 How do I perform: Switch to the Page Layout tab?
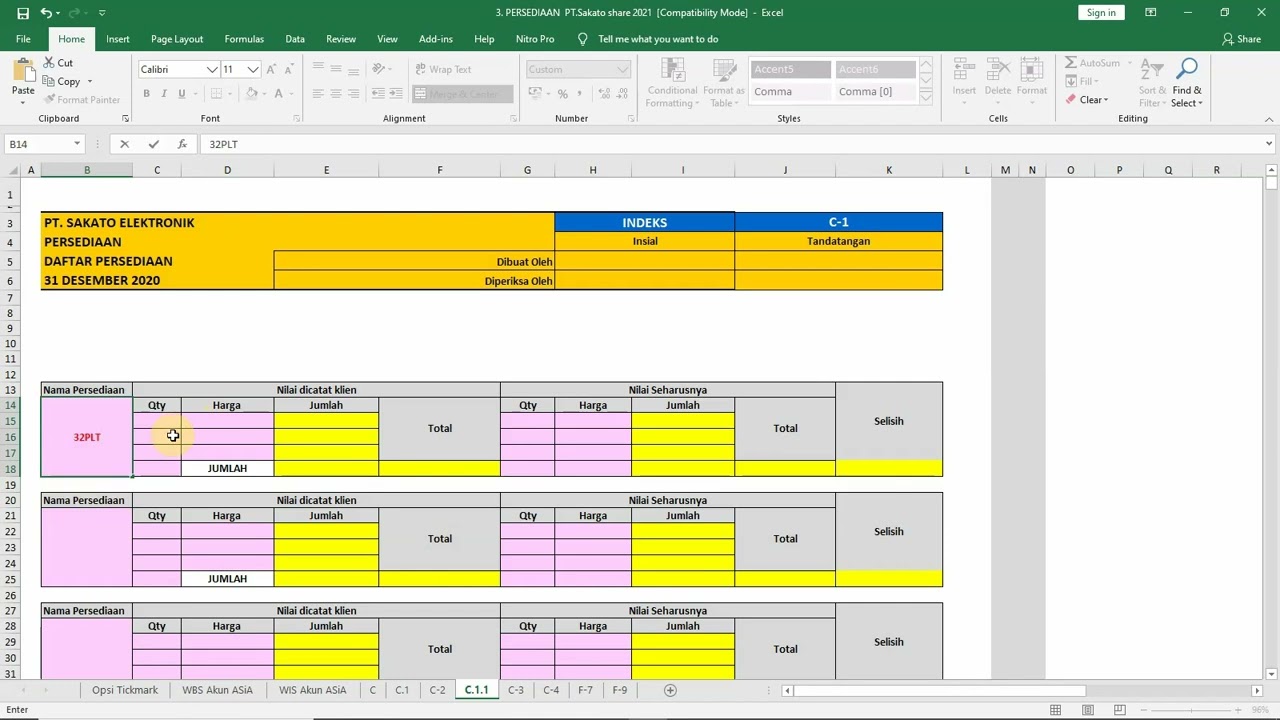(x=177, y=39)
